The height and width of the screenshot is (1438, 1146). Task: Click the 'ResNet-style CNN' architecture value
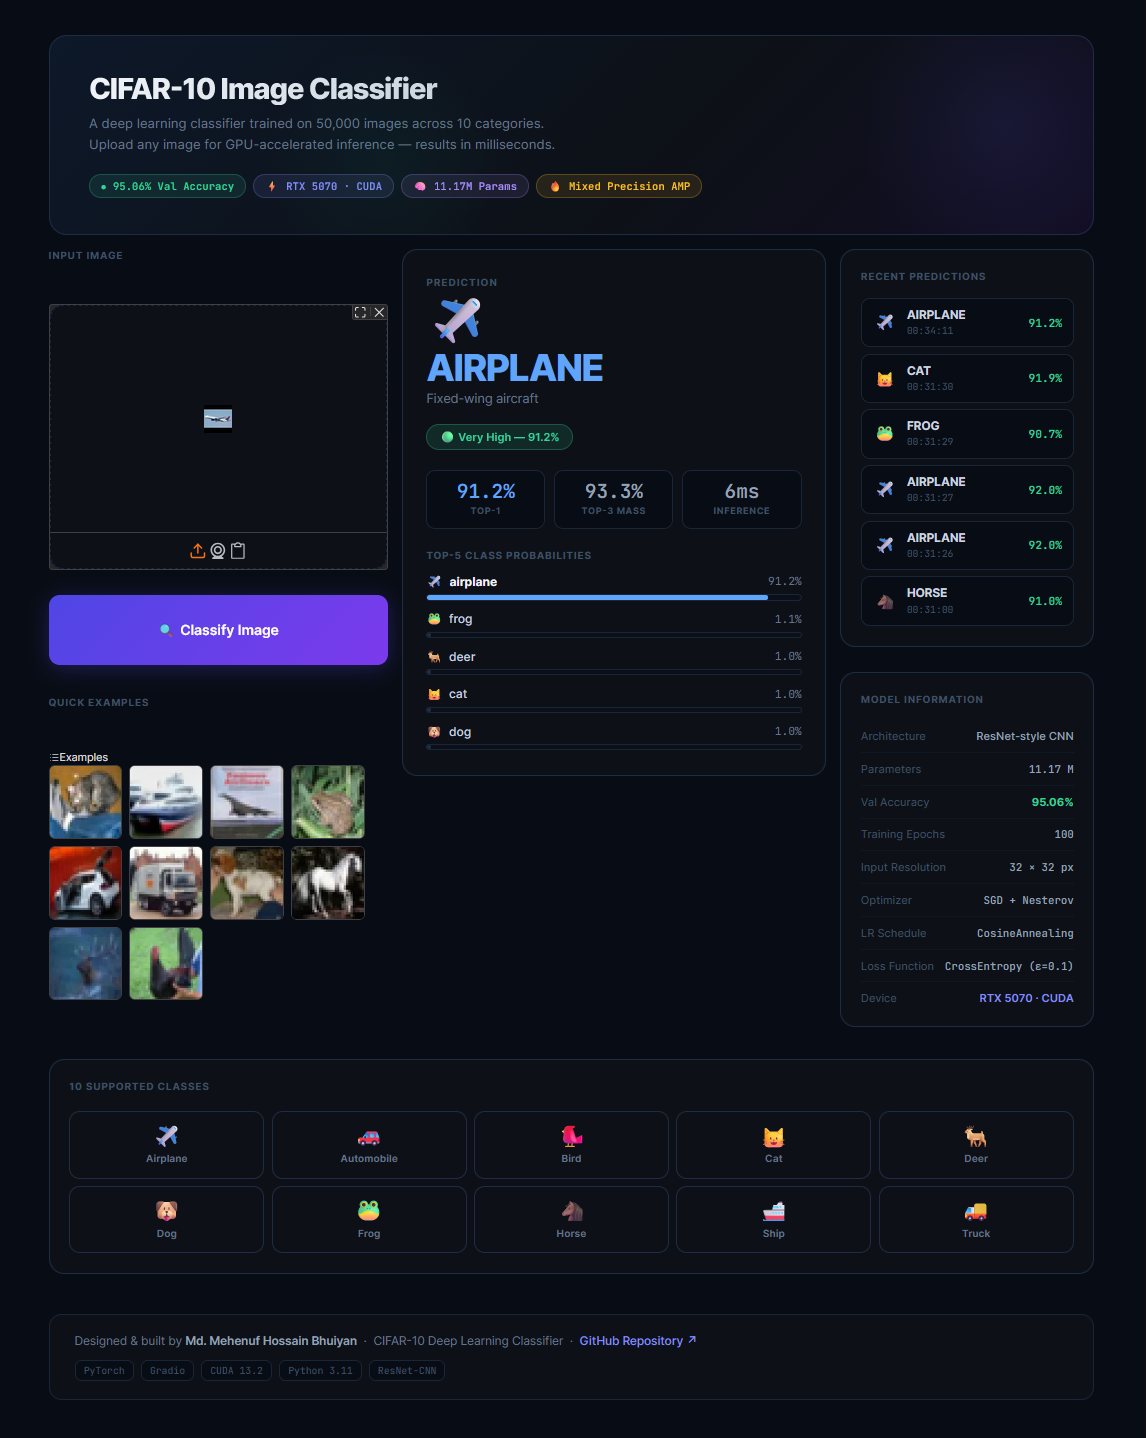[1025, 736]
